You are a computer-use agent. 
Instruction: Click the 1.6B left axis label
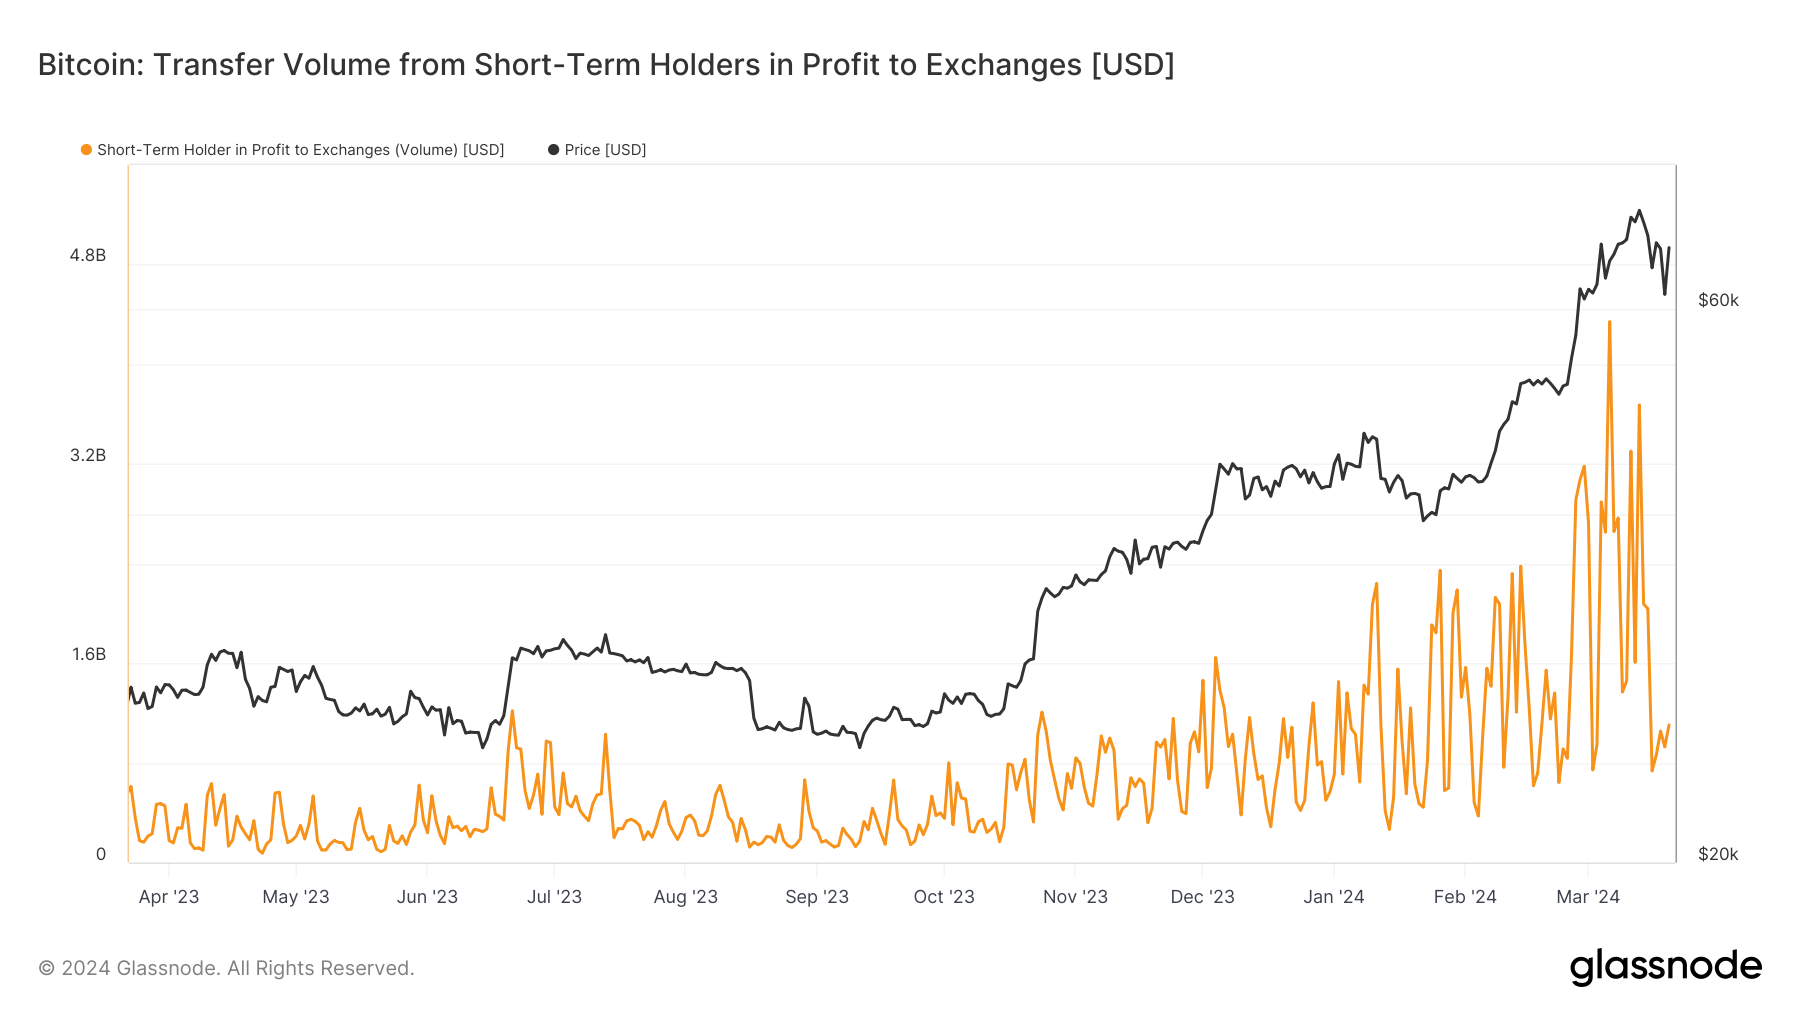click(88, 655)
